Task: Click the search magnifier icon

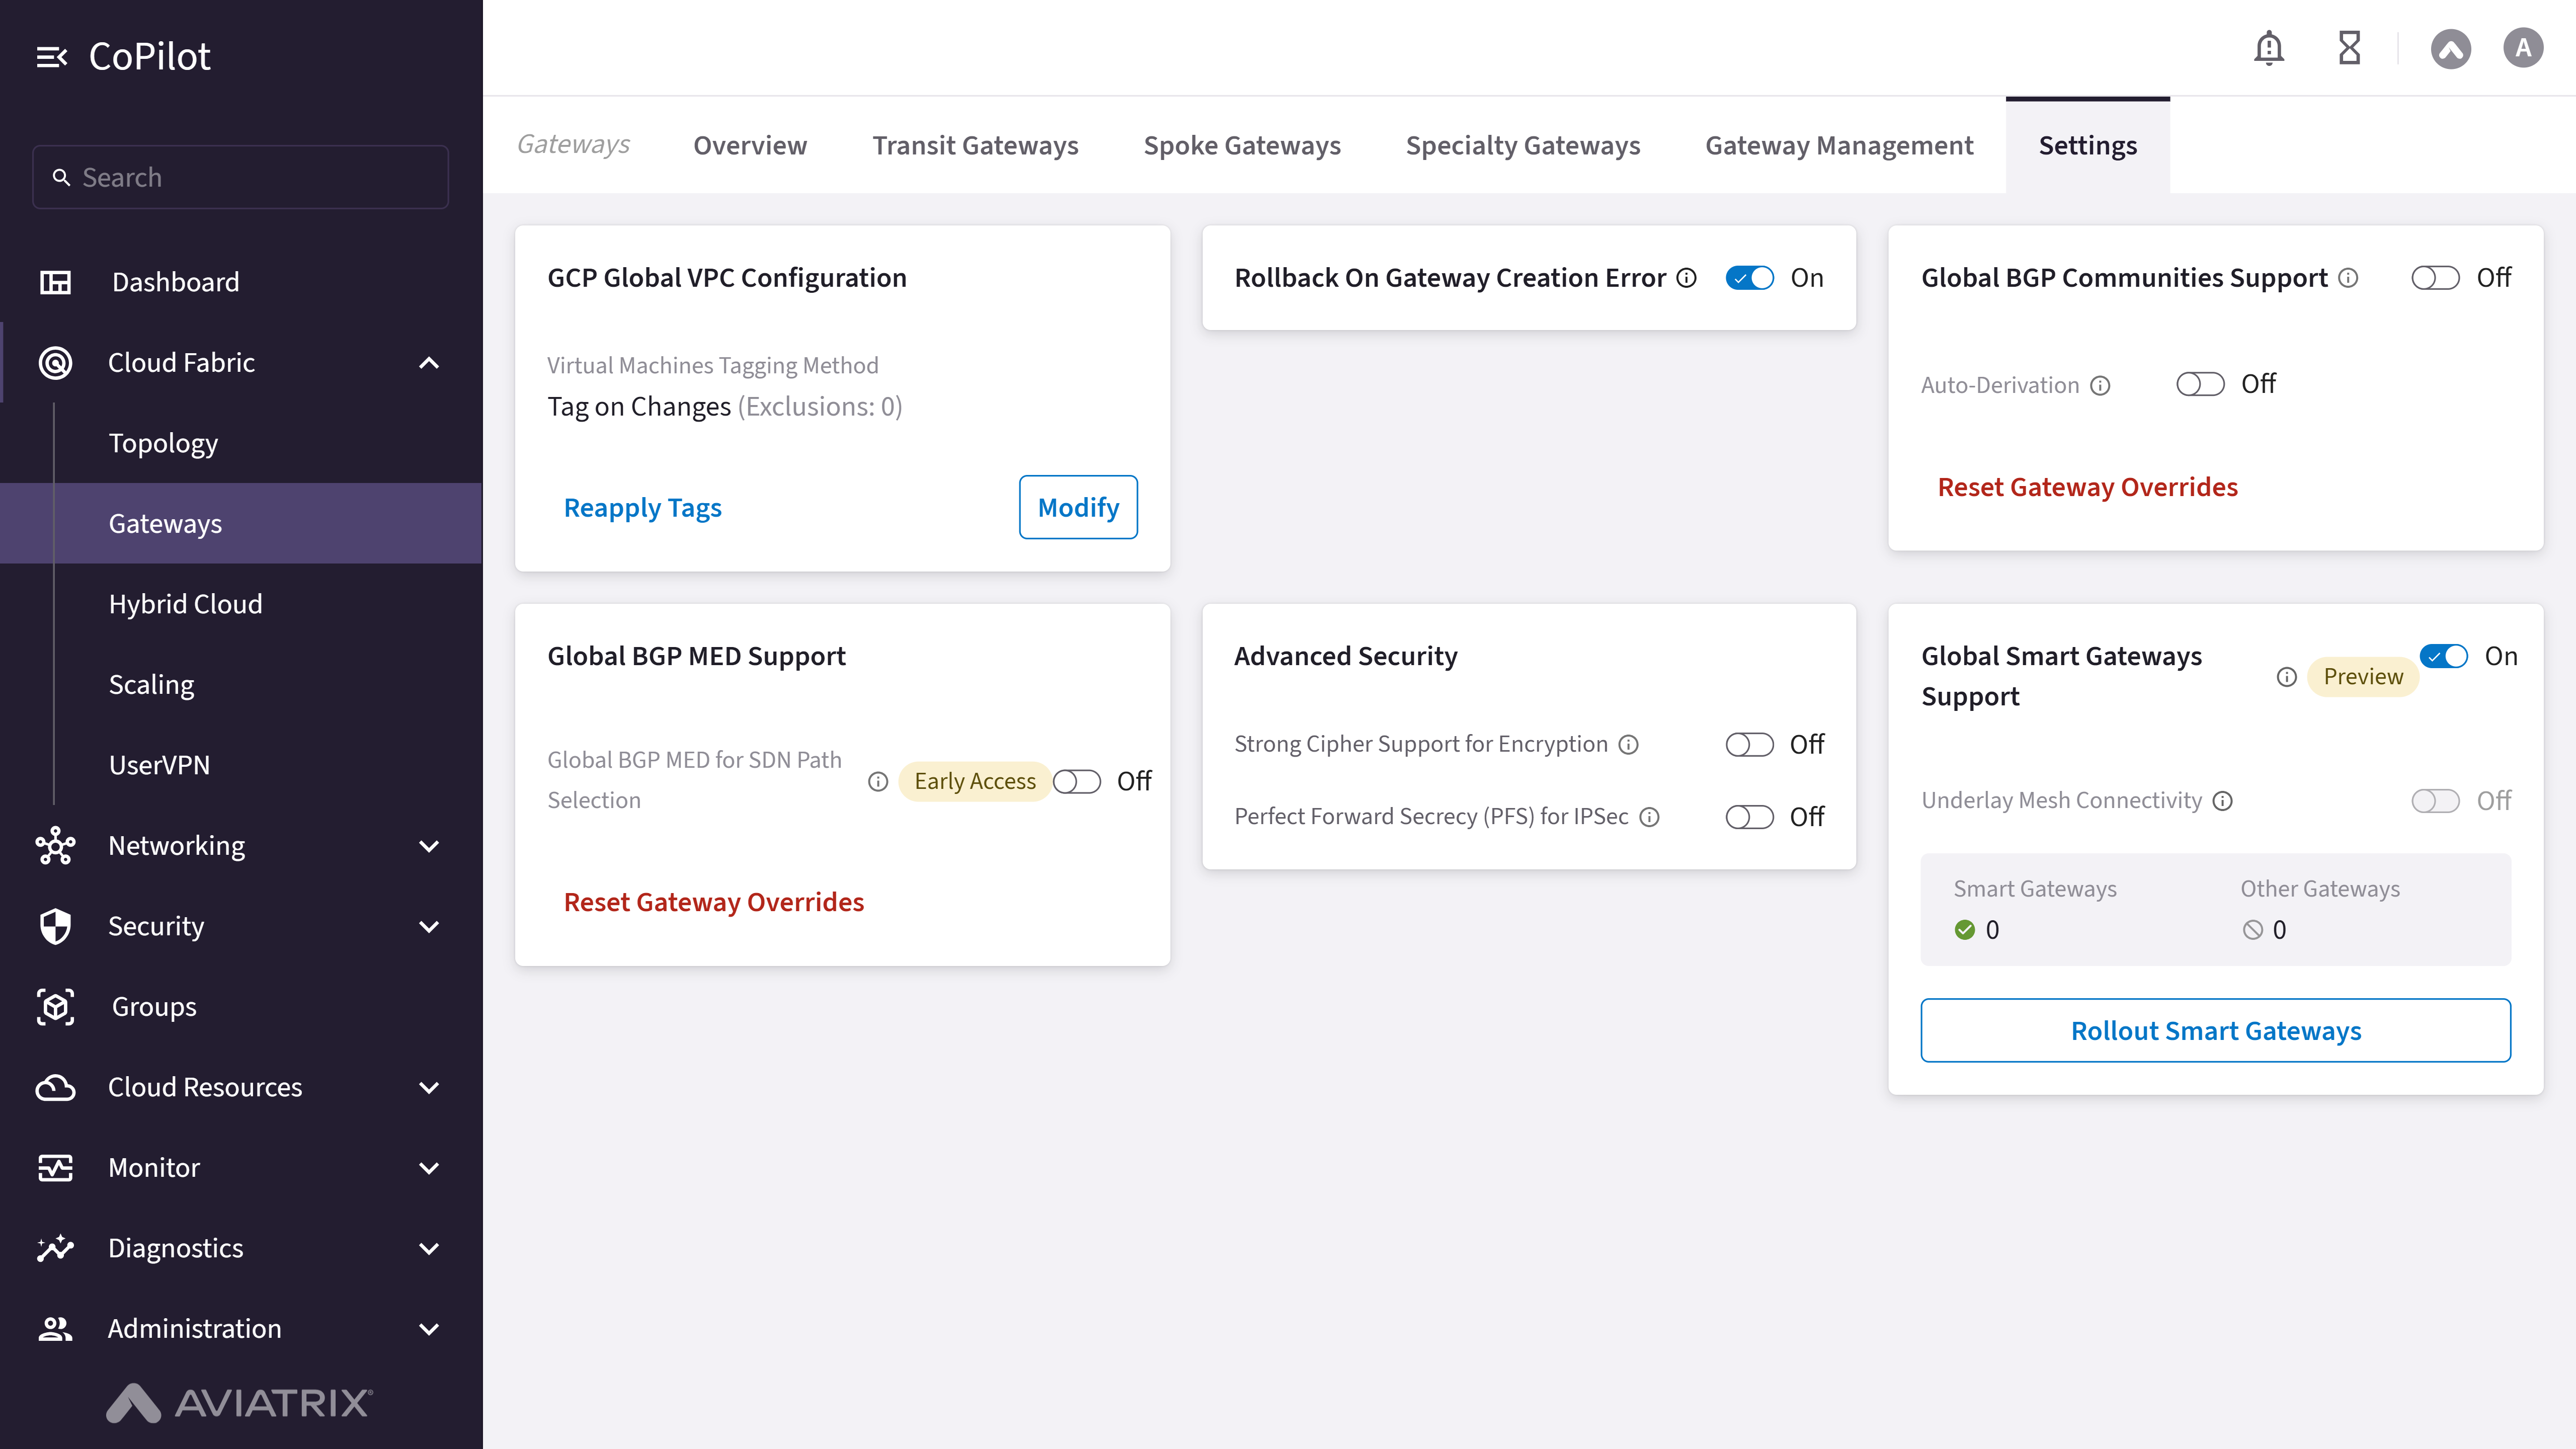Action: tap(61, 177)
